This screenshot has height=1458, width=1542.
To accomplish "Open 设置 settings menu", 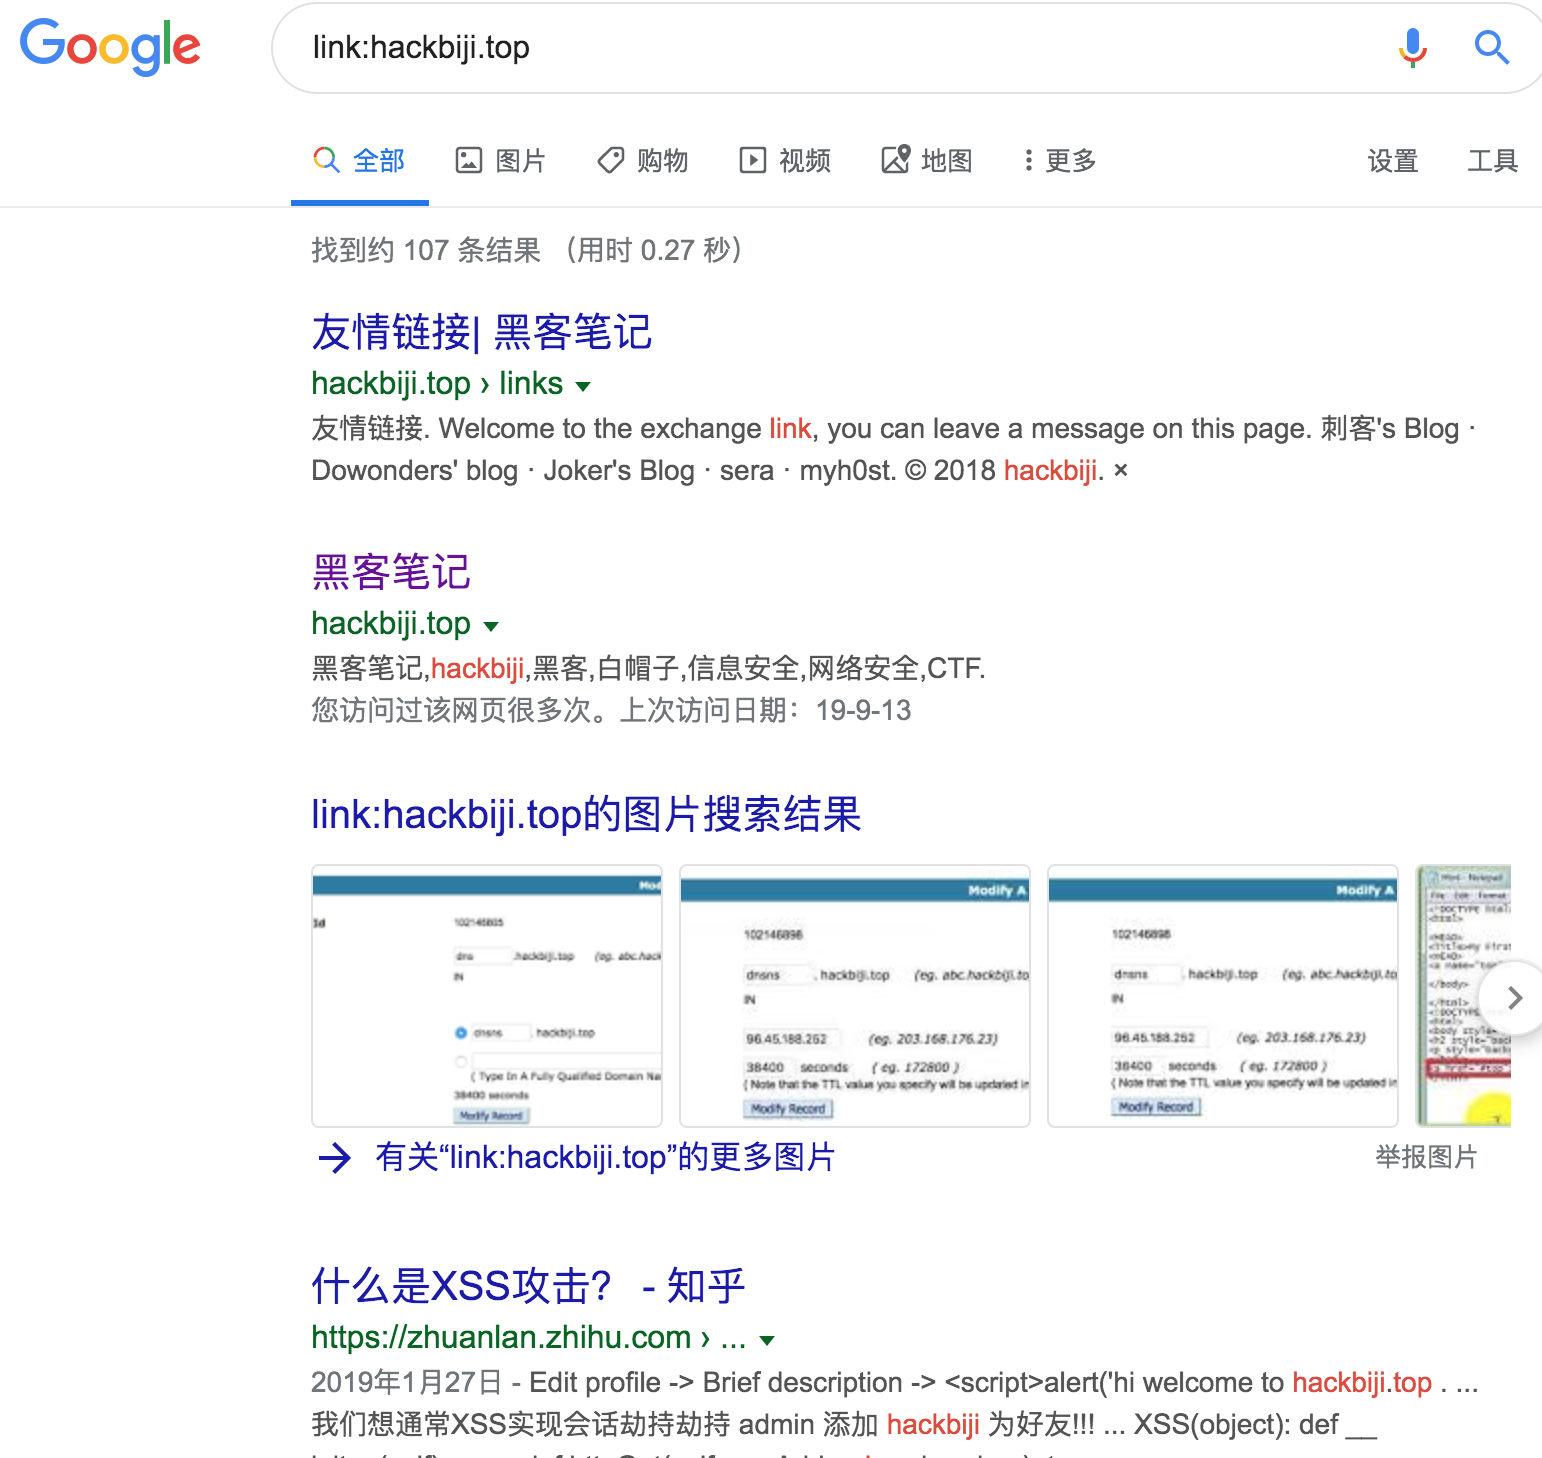I will click(1393, 160).
